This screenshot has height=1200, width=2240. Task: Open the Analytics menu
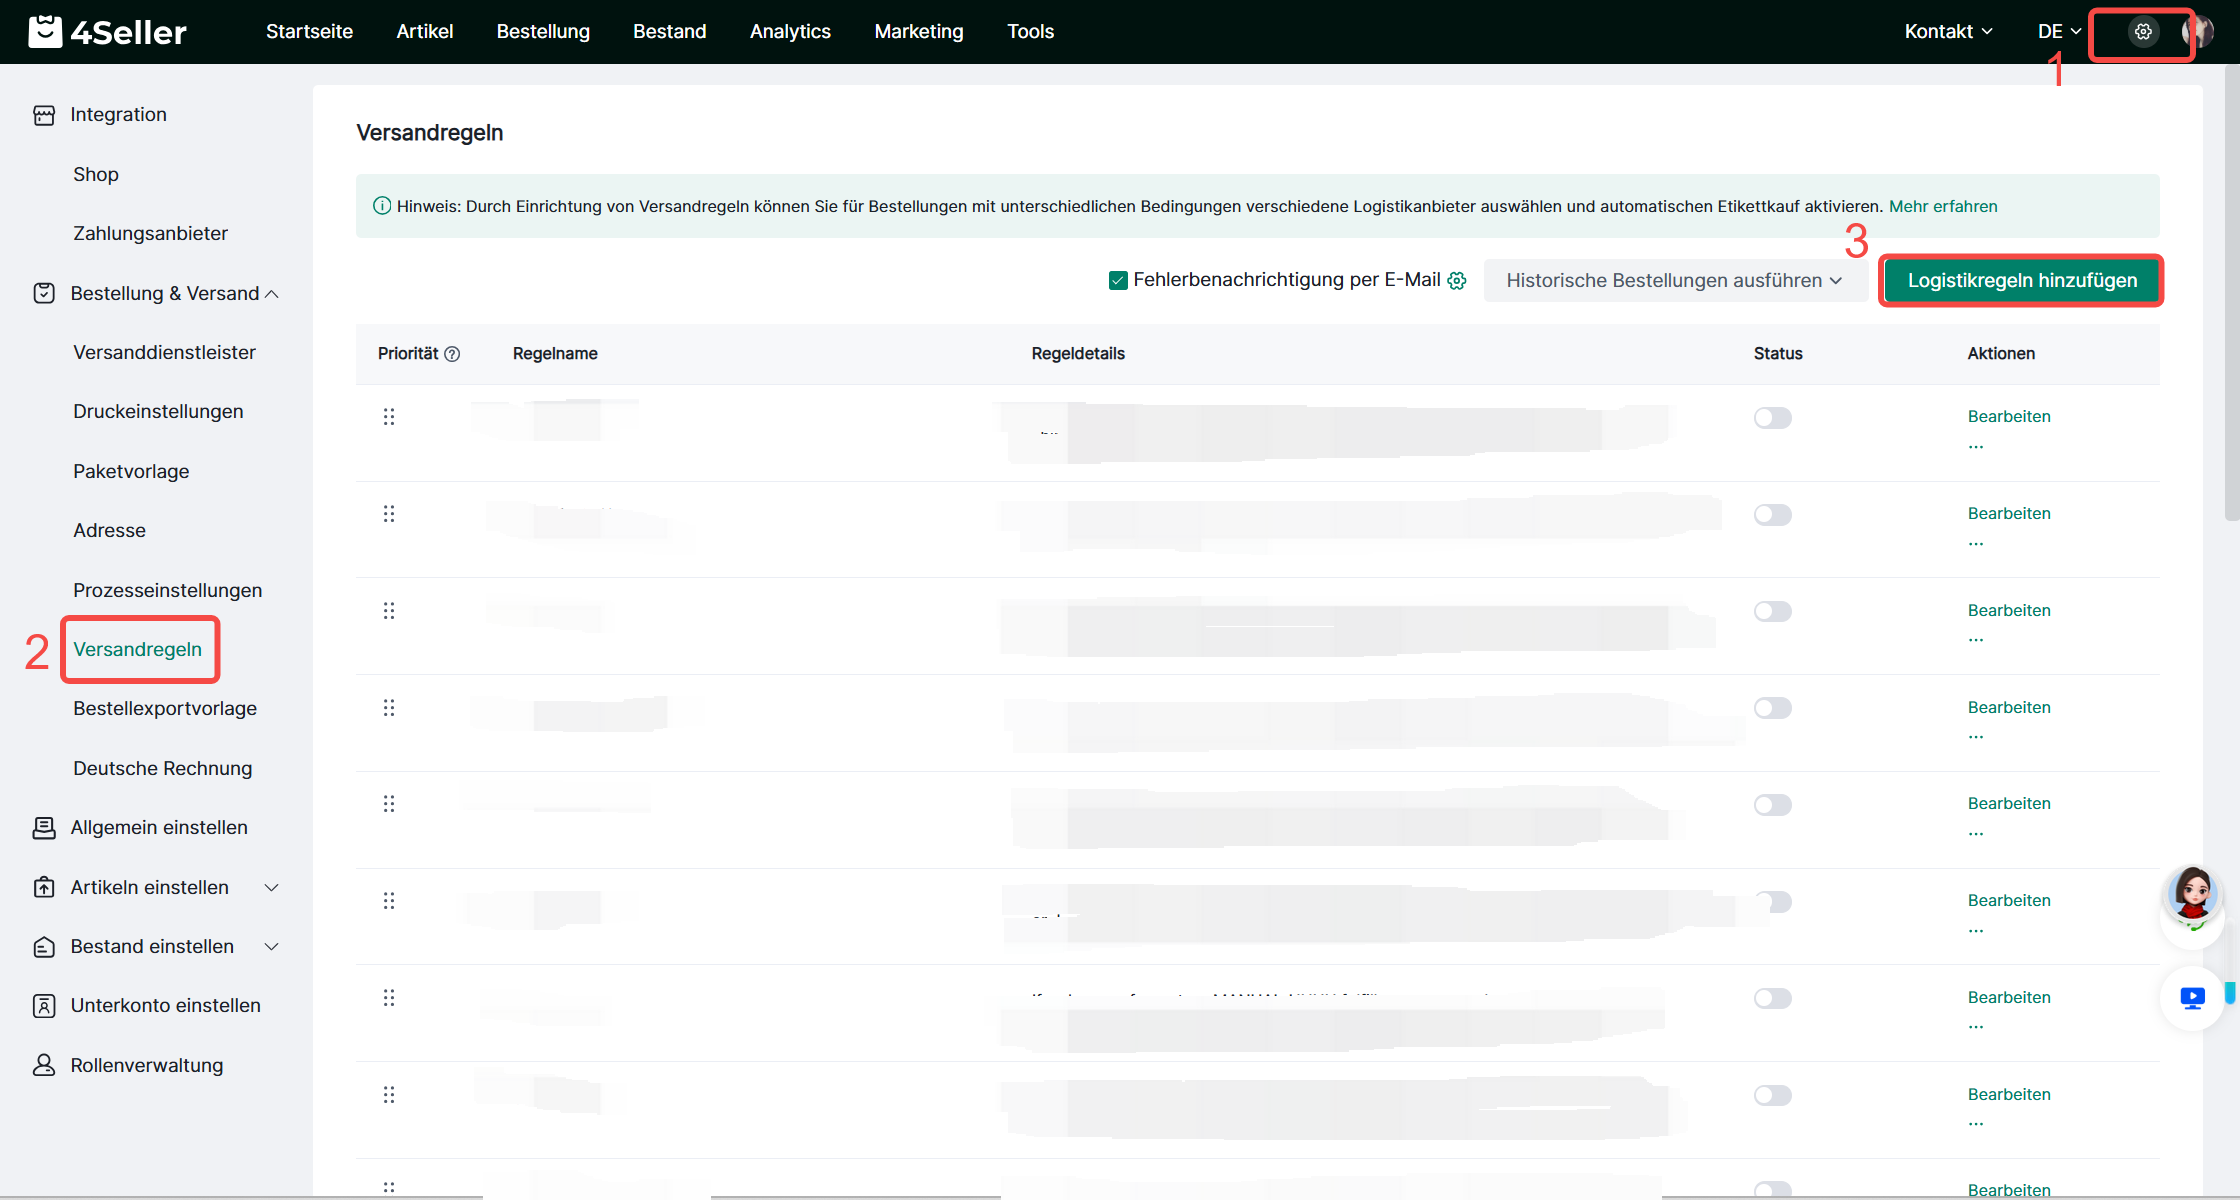(x=790, y=32)
